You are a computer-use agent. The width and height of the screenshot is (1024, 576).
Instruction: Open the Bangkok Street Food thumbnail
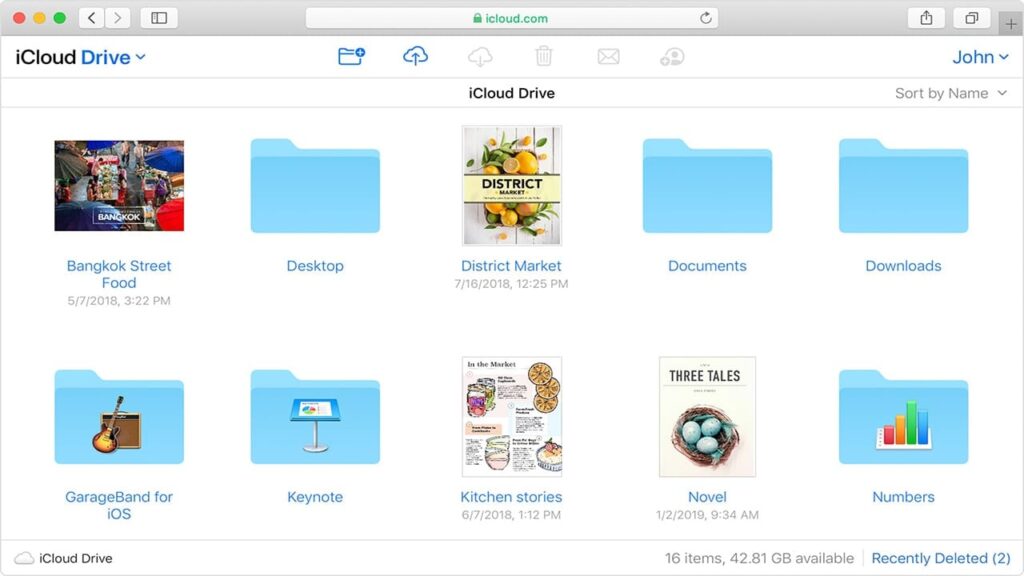pyautogui.click(x=118, y=184)
